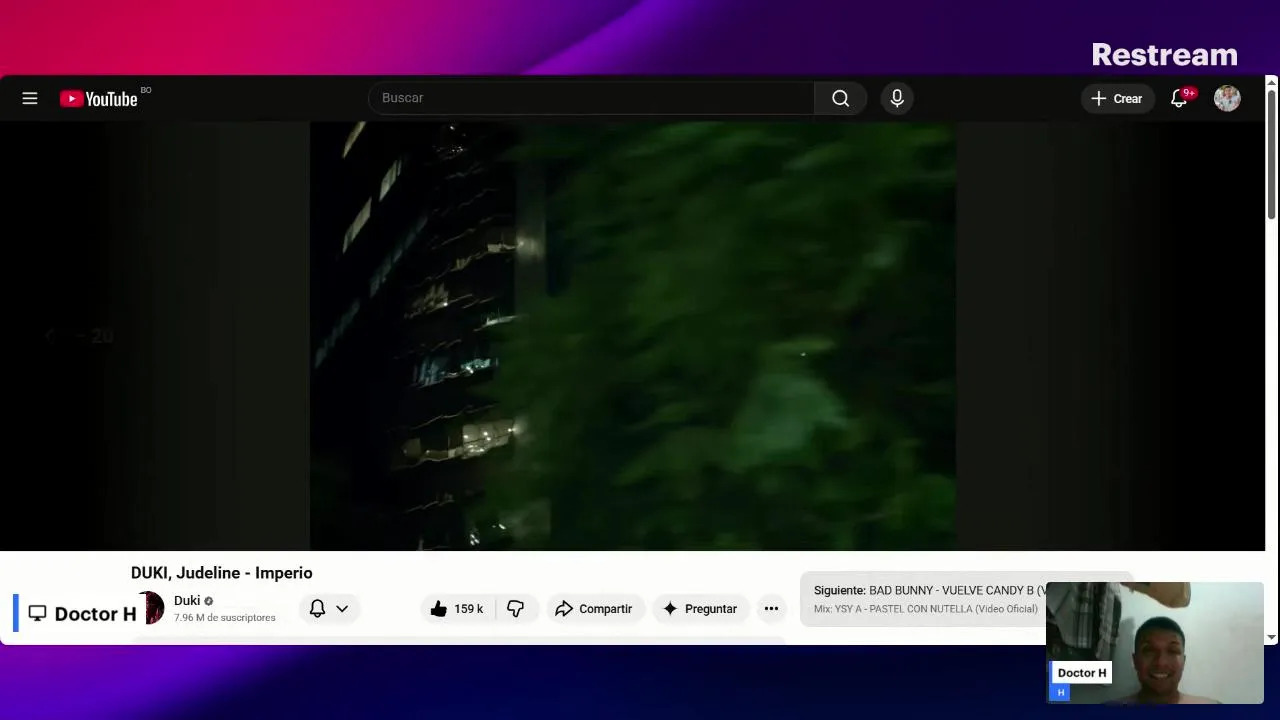Image resolution: width=1280 pixels, height=720 pixels.
Task: Expand subscription notification options chevron
Action: [342, 609]
